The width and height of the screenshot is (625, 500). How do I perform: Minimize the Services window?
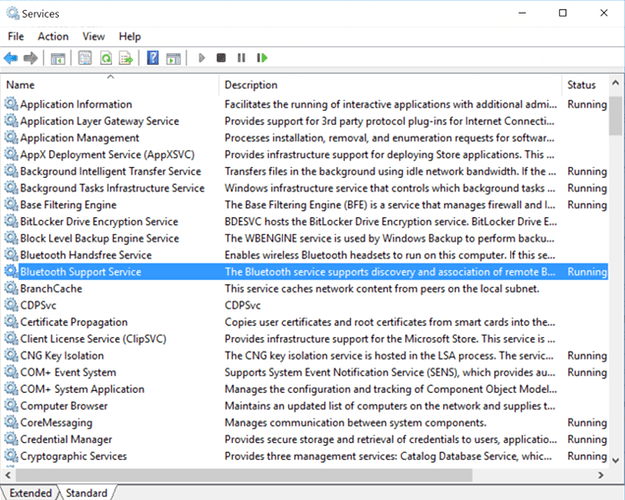[522, 13]
